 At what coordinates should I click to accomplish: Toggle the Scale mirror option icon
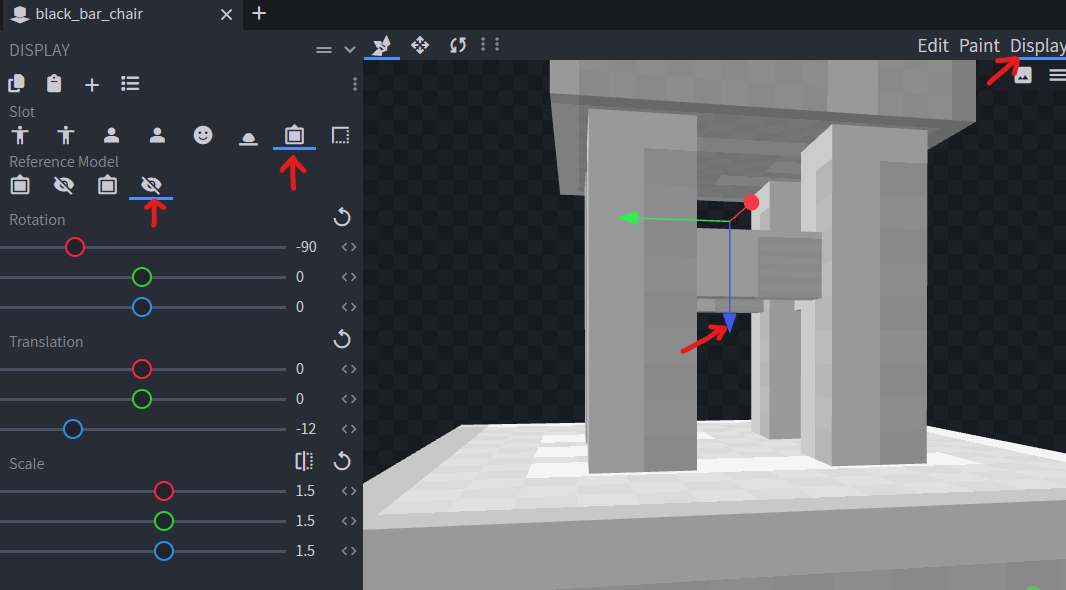(305, 461)
